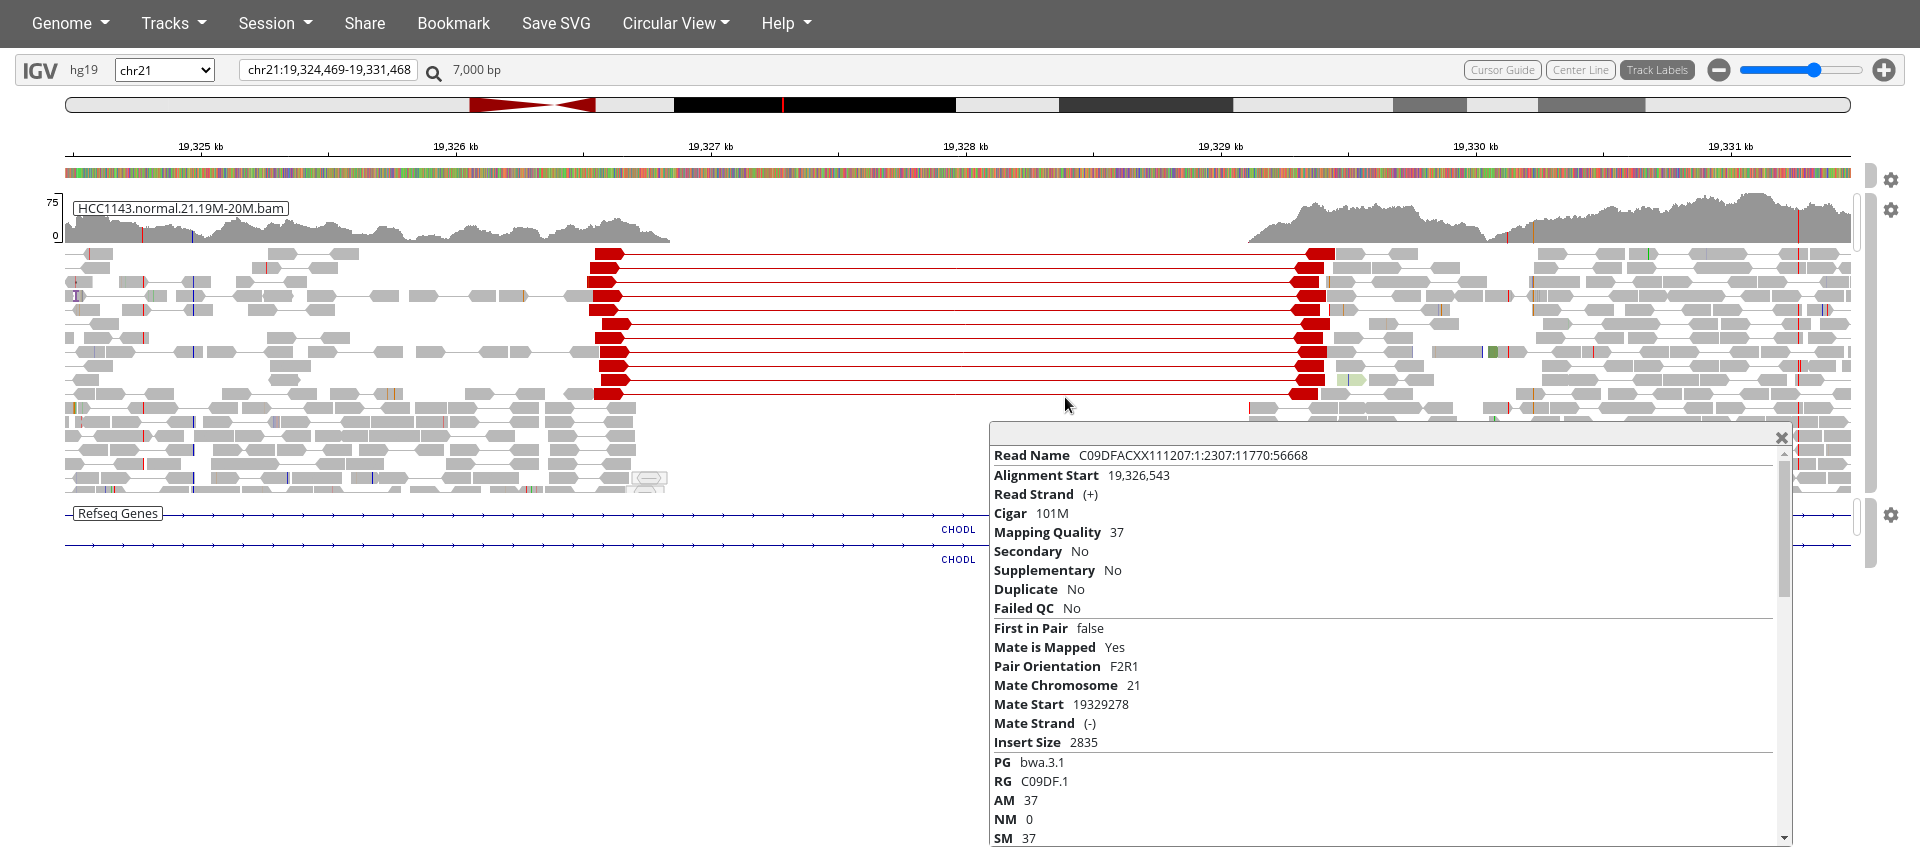Toggle the Track Labels button
This screenshot has height=847, width=1920.
click(x=1657, y=70)
